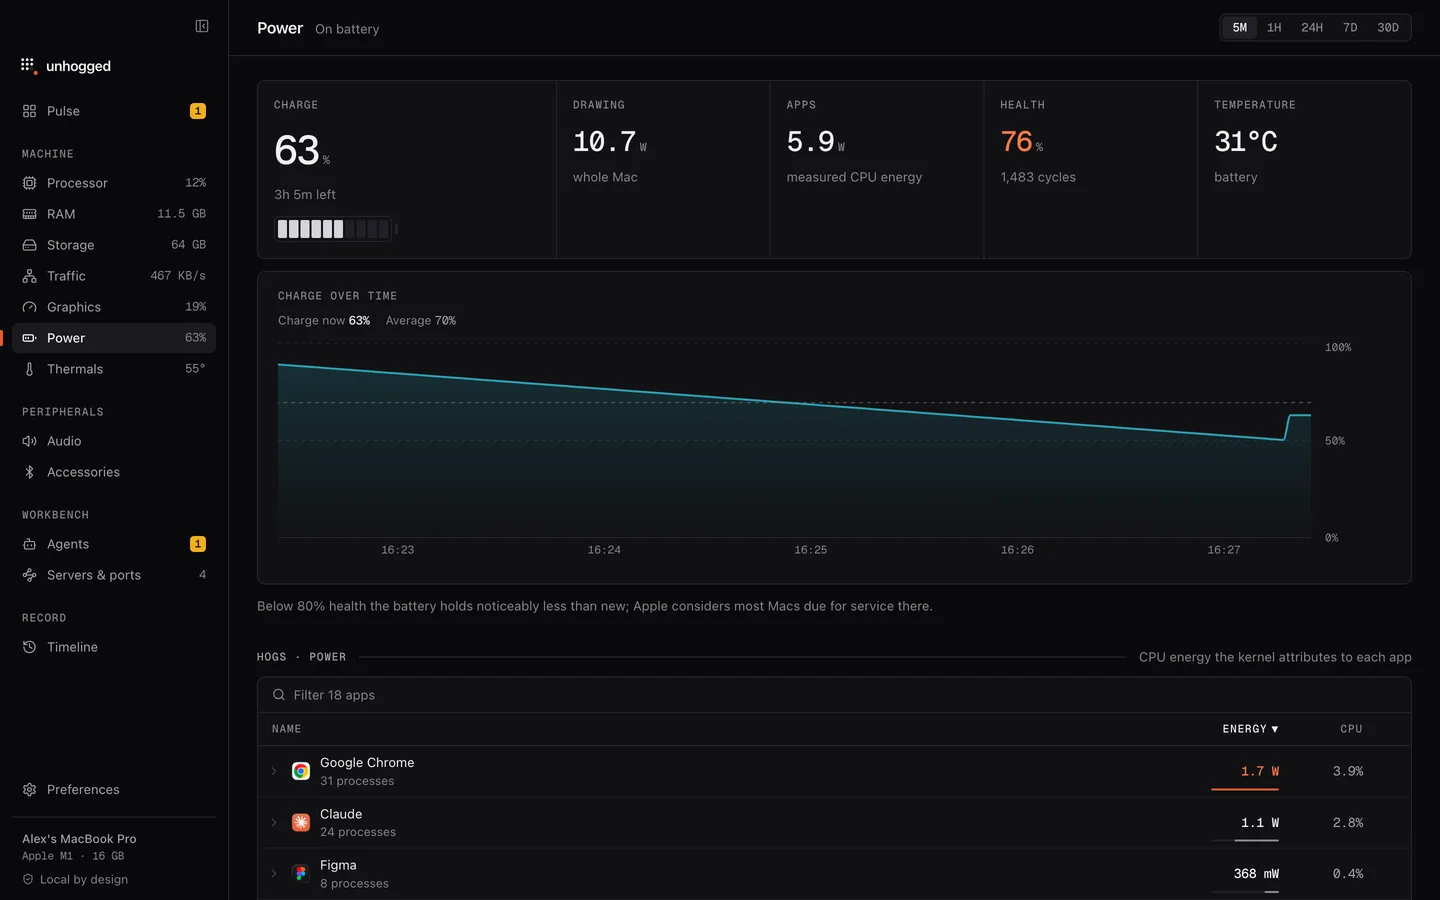The height and width of the screenshot is (900, 1440).
Task: Click the Pulse grid icon
Action: point(29,111)
